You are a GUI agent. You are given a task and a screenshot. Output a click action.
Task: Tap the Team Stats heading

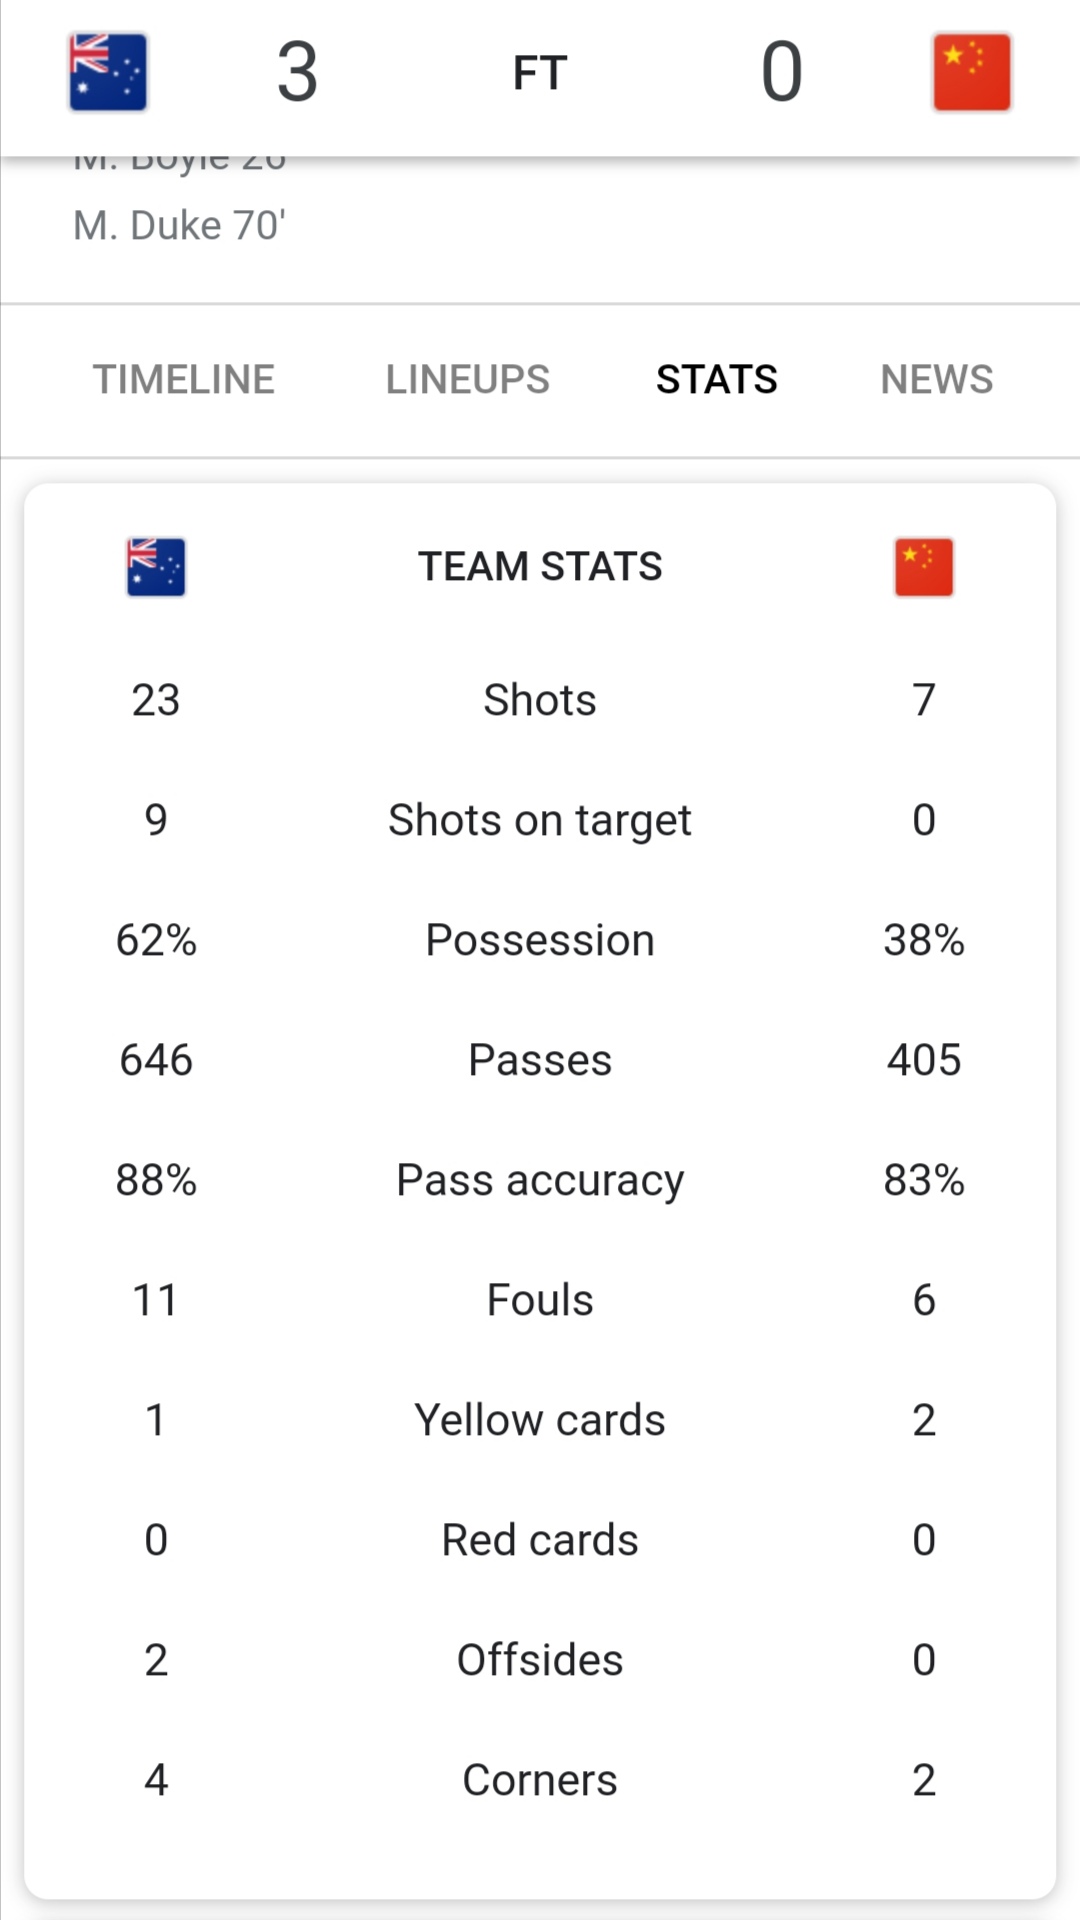click(540, 567)
